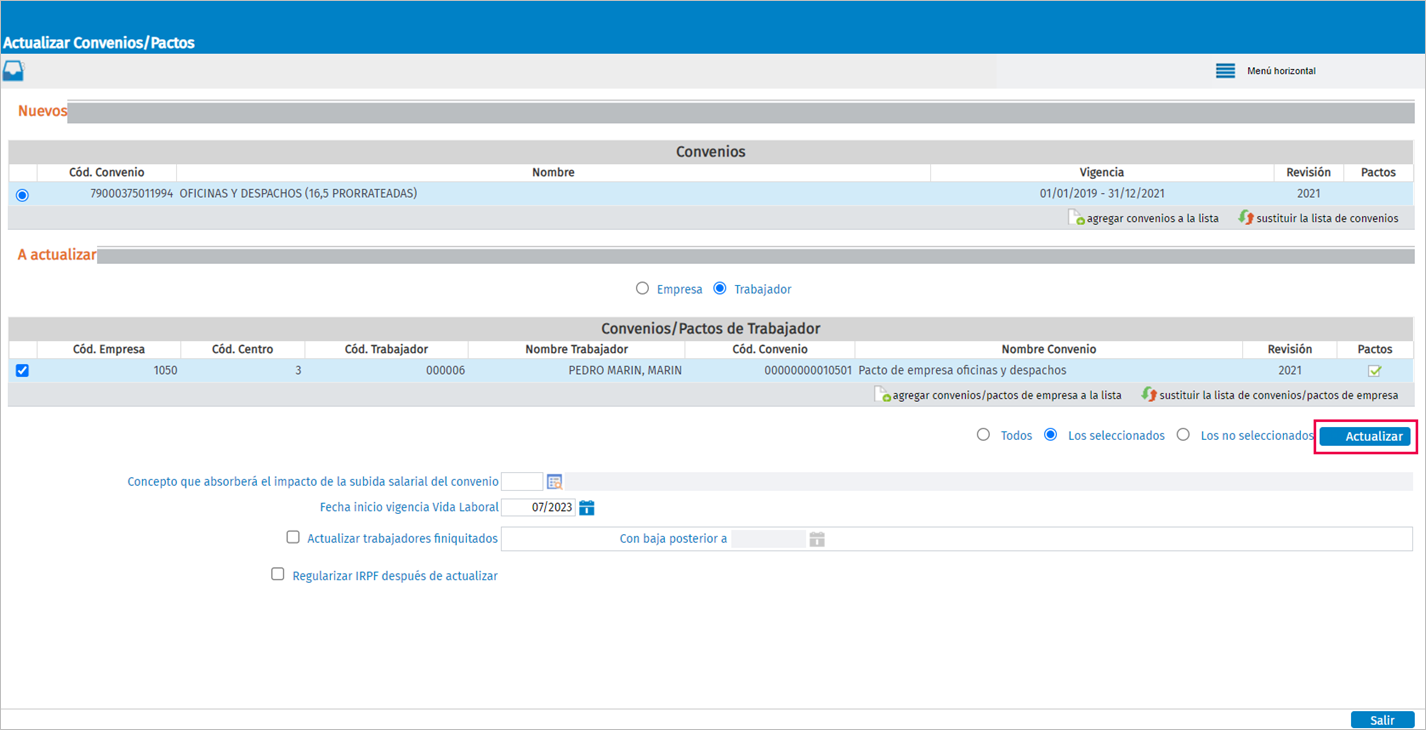The image size is (1426, 730).
Task: Click Pacto de empresa oficinas y despachos
Action: [x=962, y=370]
